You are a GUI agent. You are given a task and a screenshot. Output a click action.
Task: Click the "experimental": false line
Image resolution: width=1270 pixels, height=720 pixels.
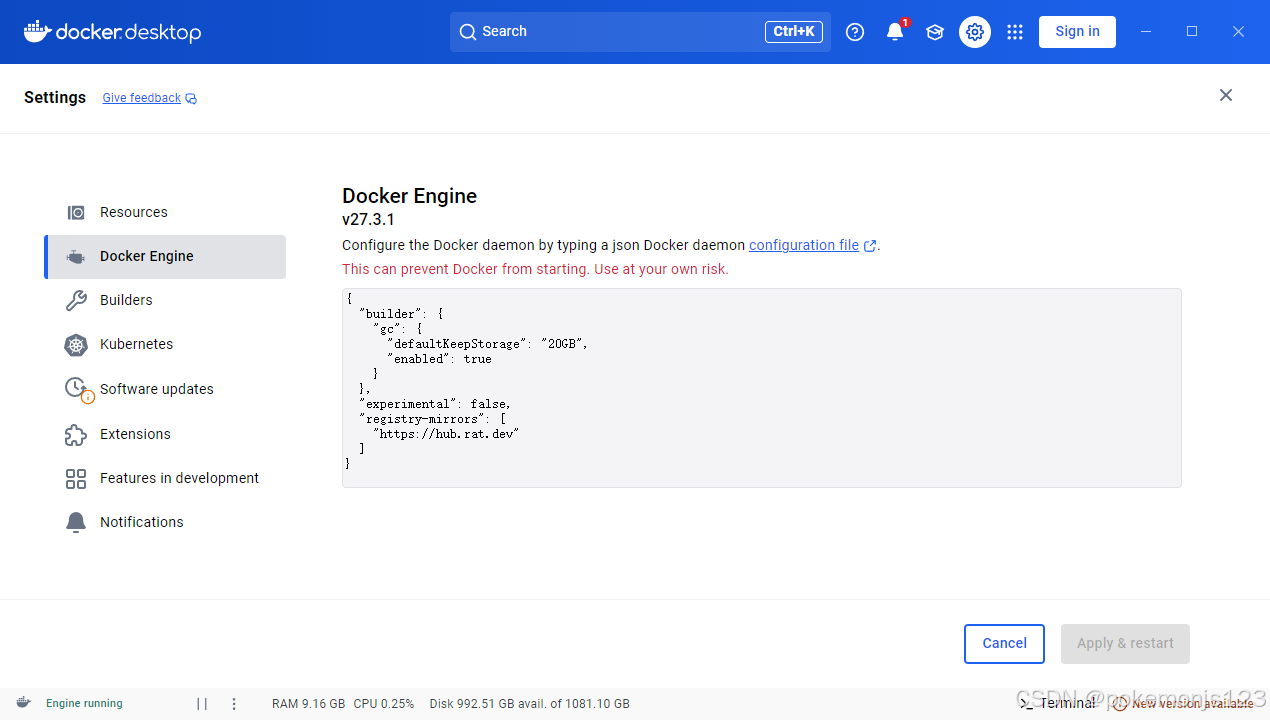[x=435, y=404]
